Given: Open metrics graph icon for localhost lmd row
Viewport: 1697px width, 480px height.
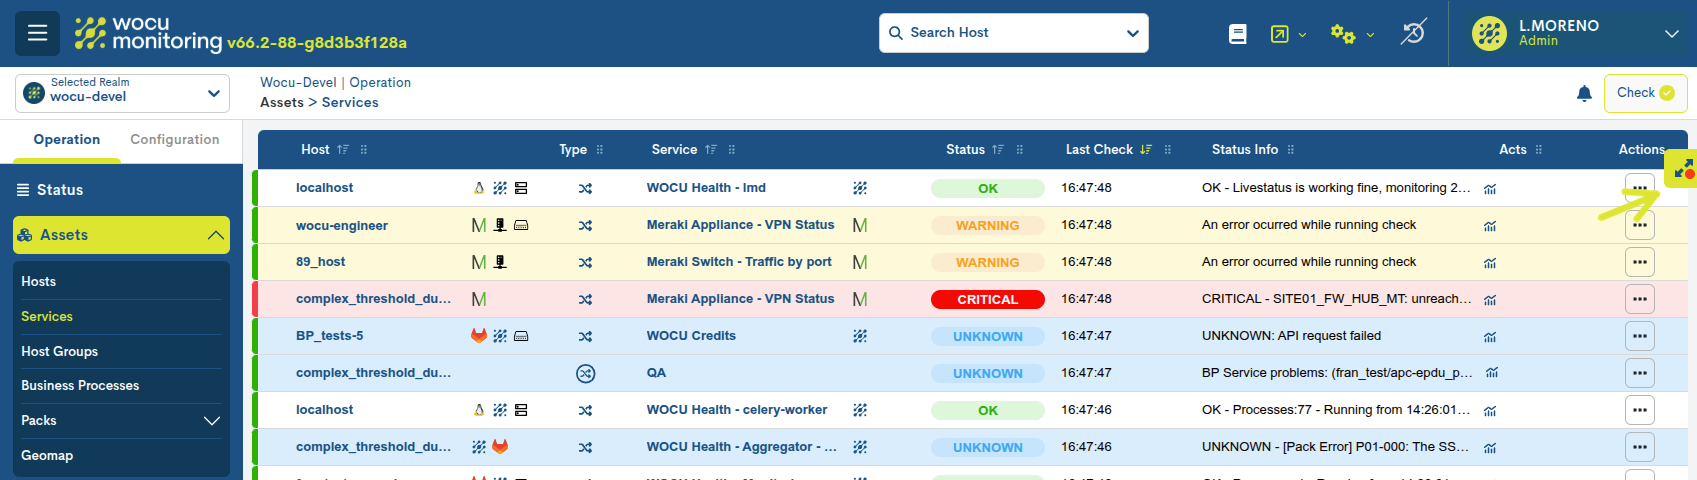Looking at the screenshot, I should (x=1490, y=189).
